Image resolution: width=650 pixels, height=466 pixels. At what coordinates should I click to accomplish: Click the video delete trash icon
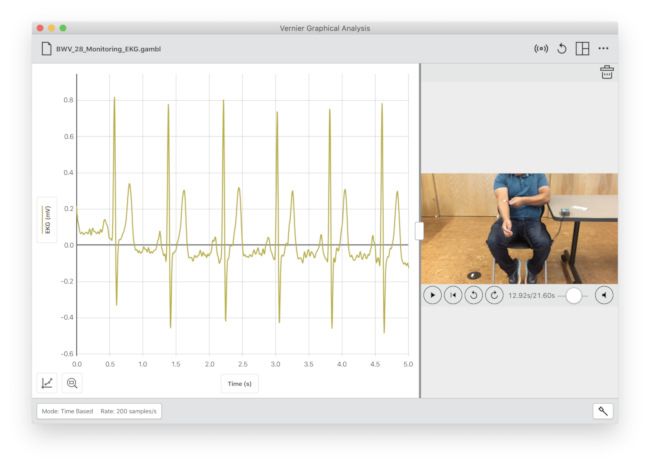coord(607,72)
